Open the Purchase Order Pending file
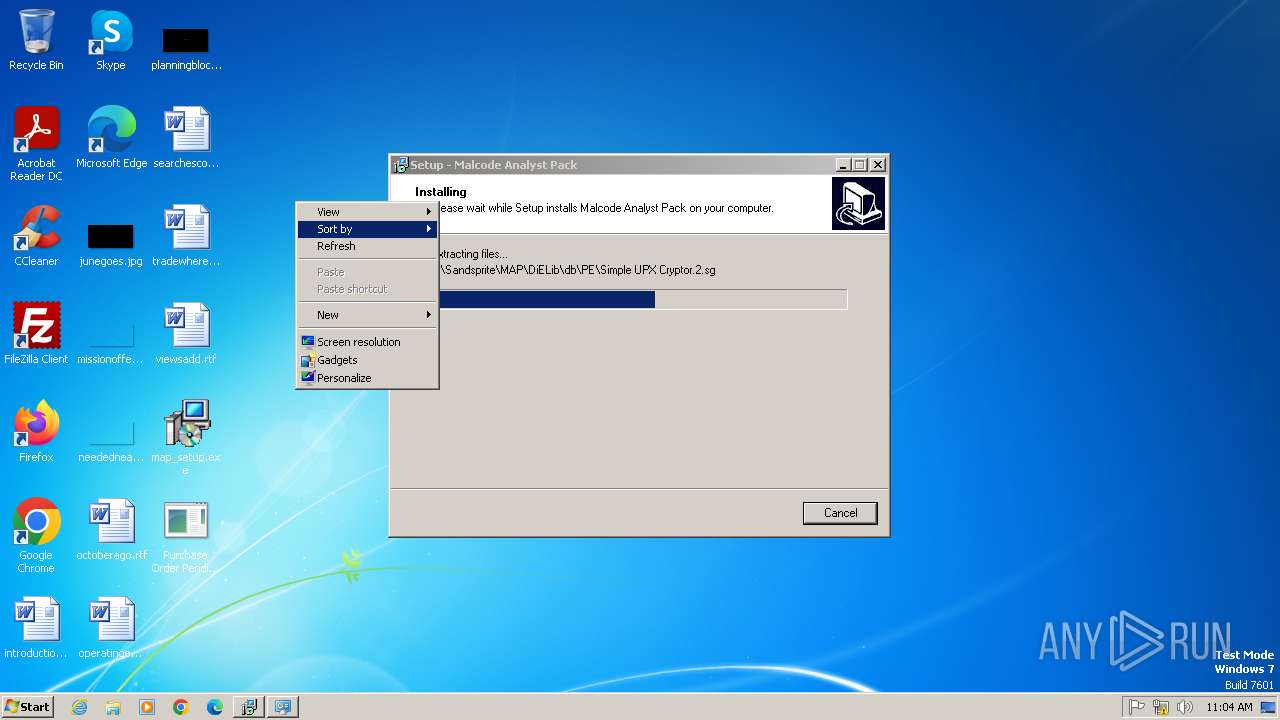 click(x=186, y=536)
